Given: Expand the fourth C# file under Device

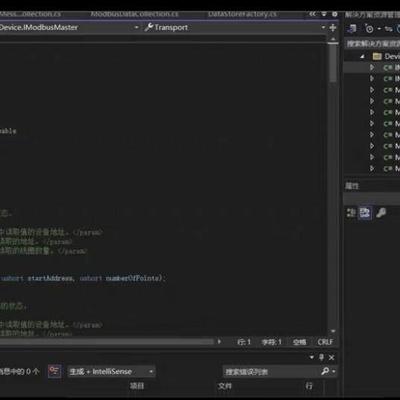Looking at the screenshot, I should click(x=372, y=101).
